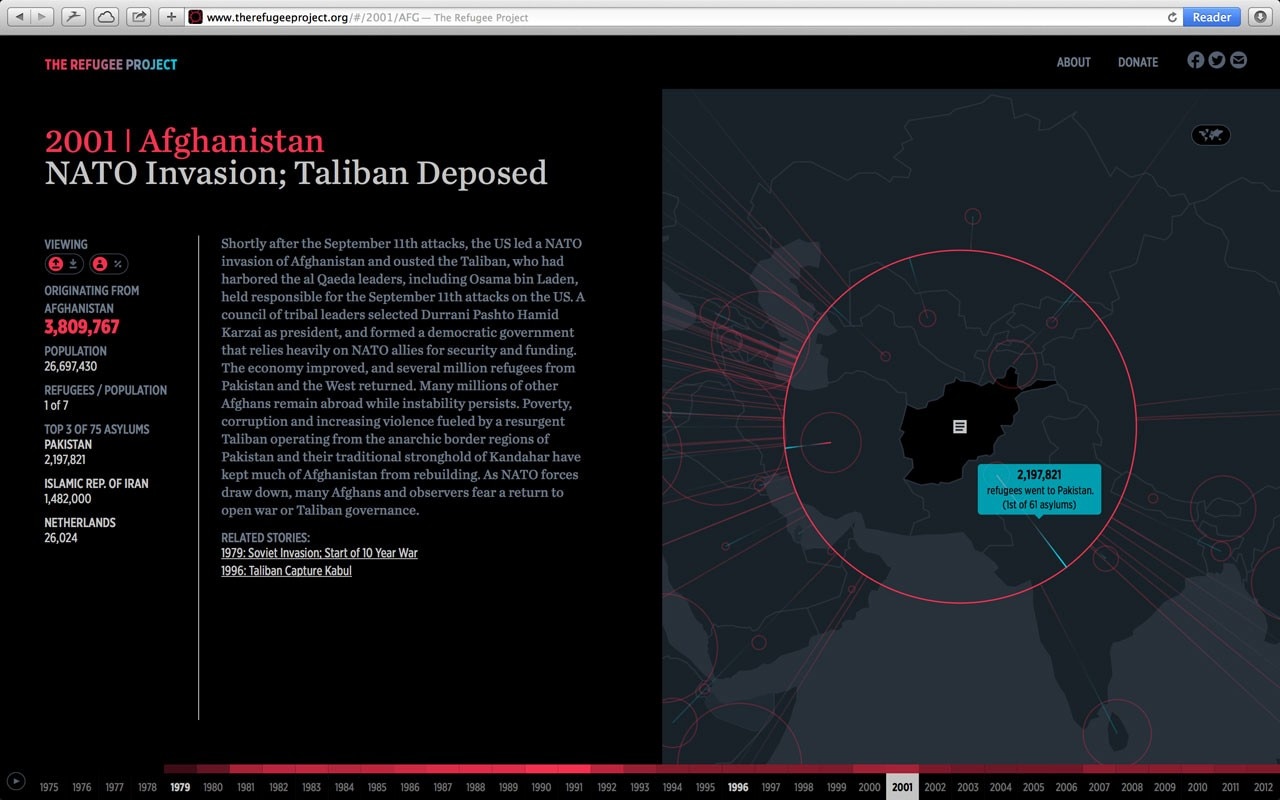Open the ABOUT page
The image size is (1280, 800).
[x=1073, y=62]
